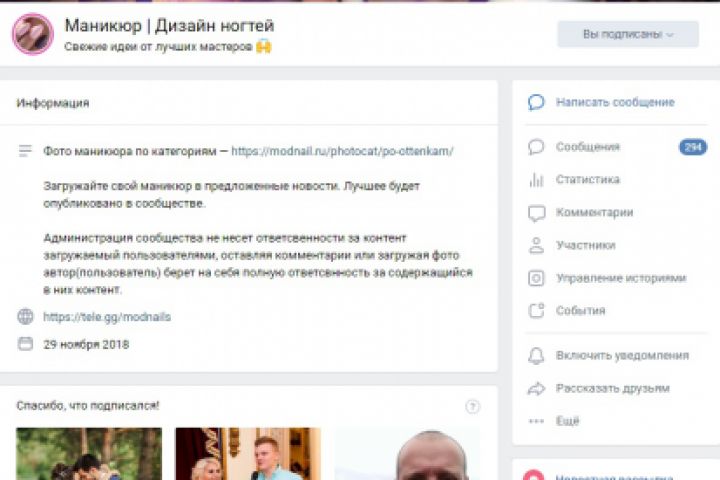Open the 'Вы подписаны' subscription dropdown

tap(628, 34)
